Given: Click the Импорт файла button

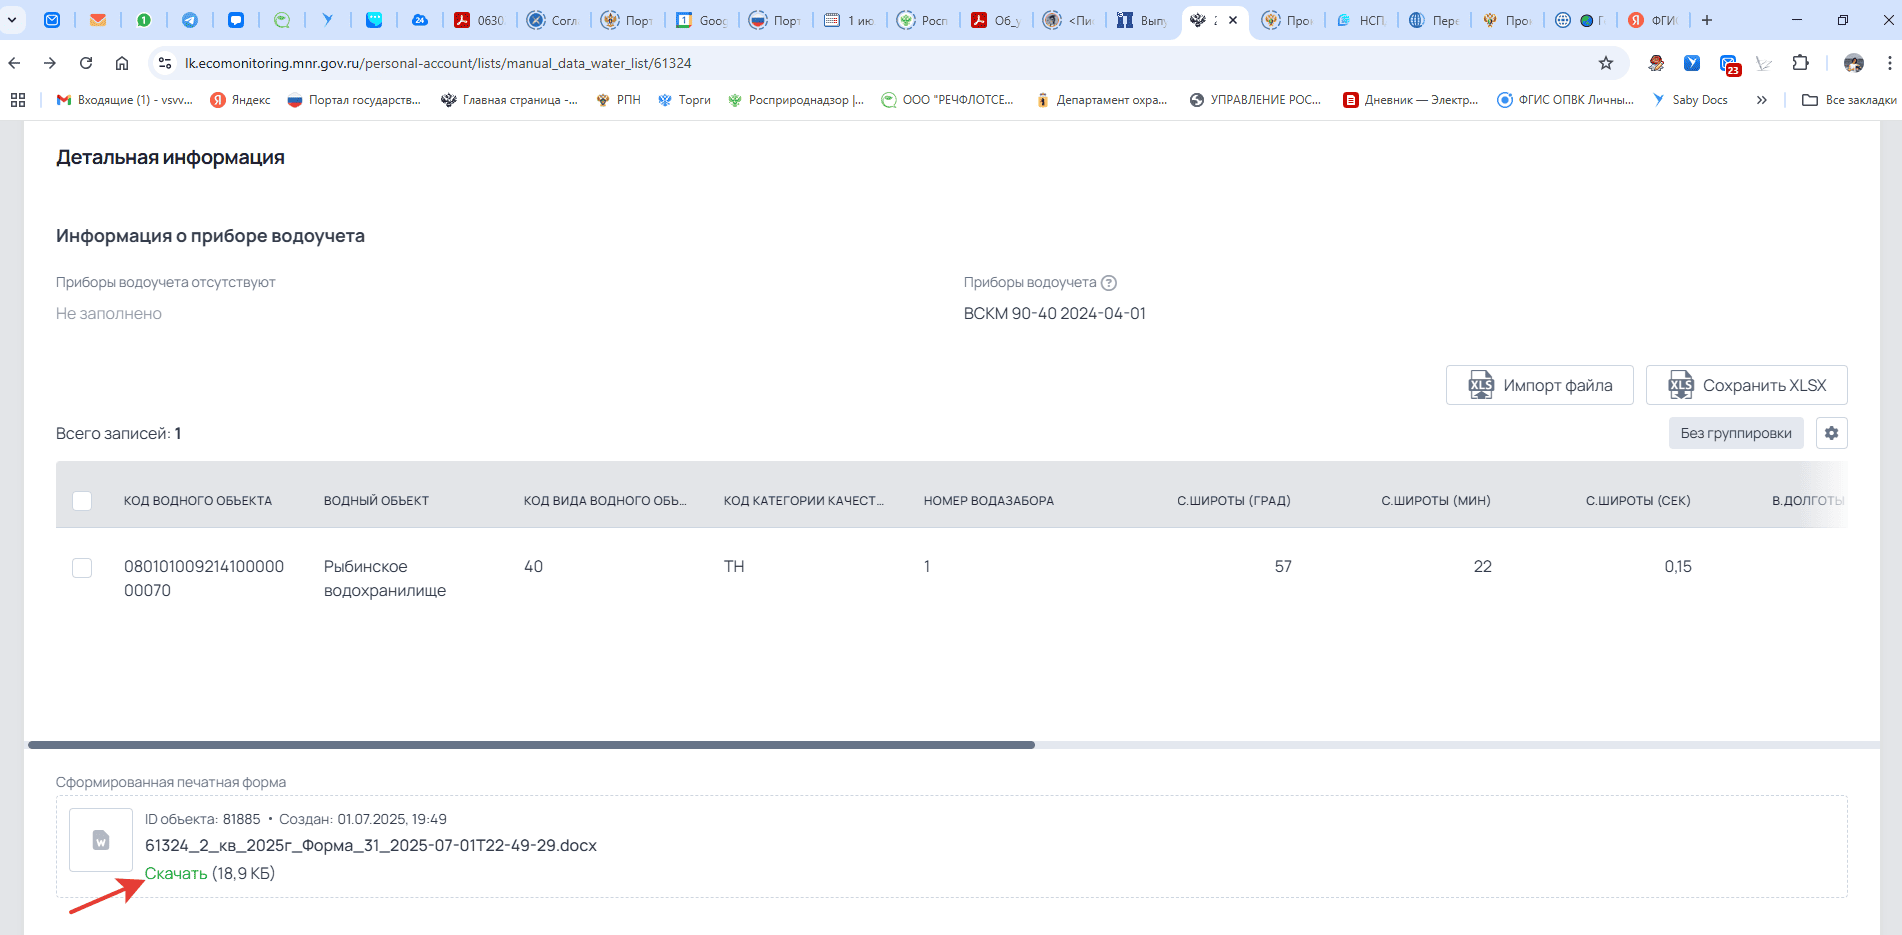Looking at the screenshot, I should tap(1539, 385).
